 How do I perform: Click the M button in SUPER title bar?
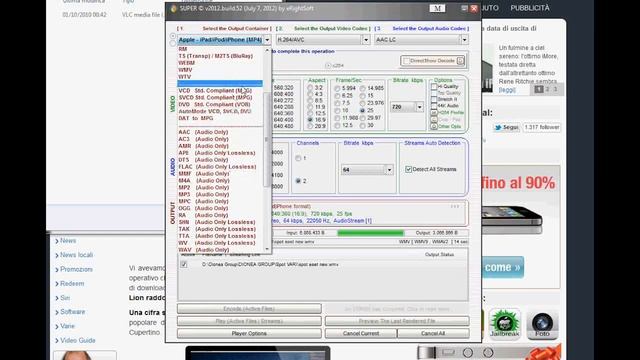pyautogui.click(x=437, y=8)
